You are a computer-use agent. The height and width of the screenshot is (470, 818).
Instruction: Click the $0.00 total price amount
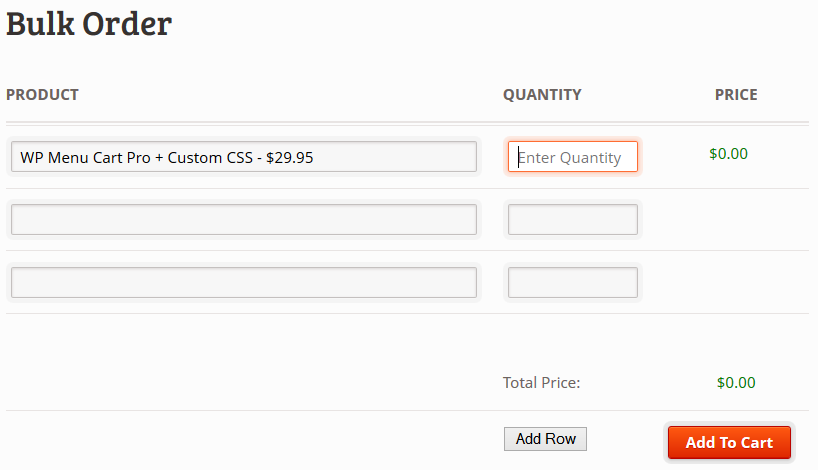[736, 382]
